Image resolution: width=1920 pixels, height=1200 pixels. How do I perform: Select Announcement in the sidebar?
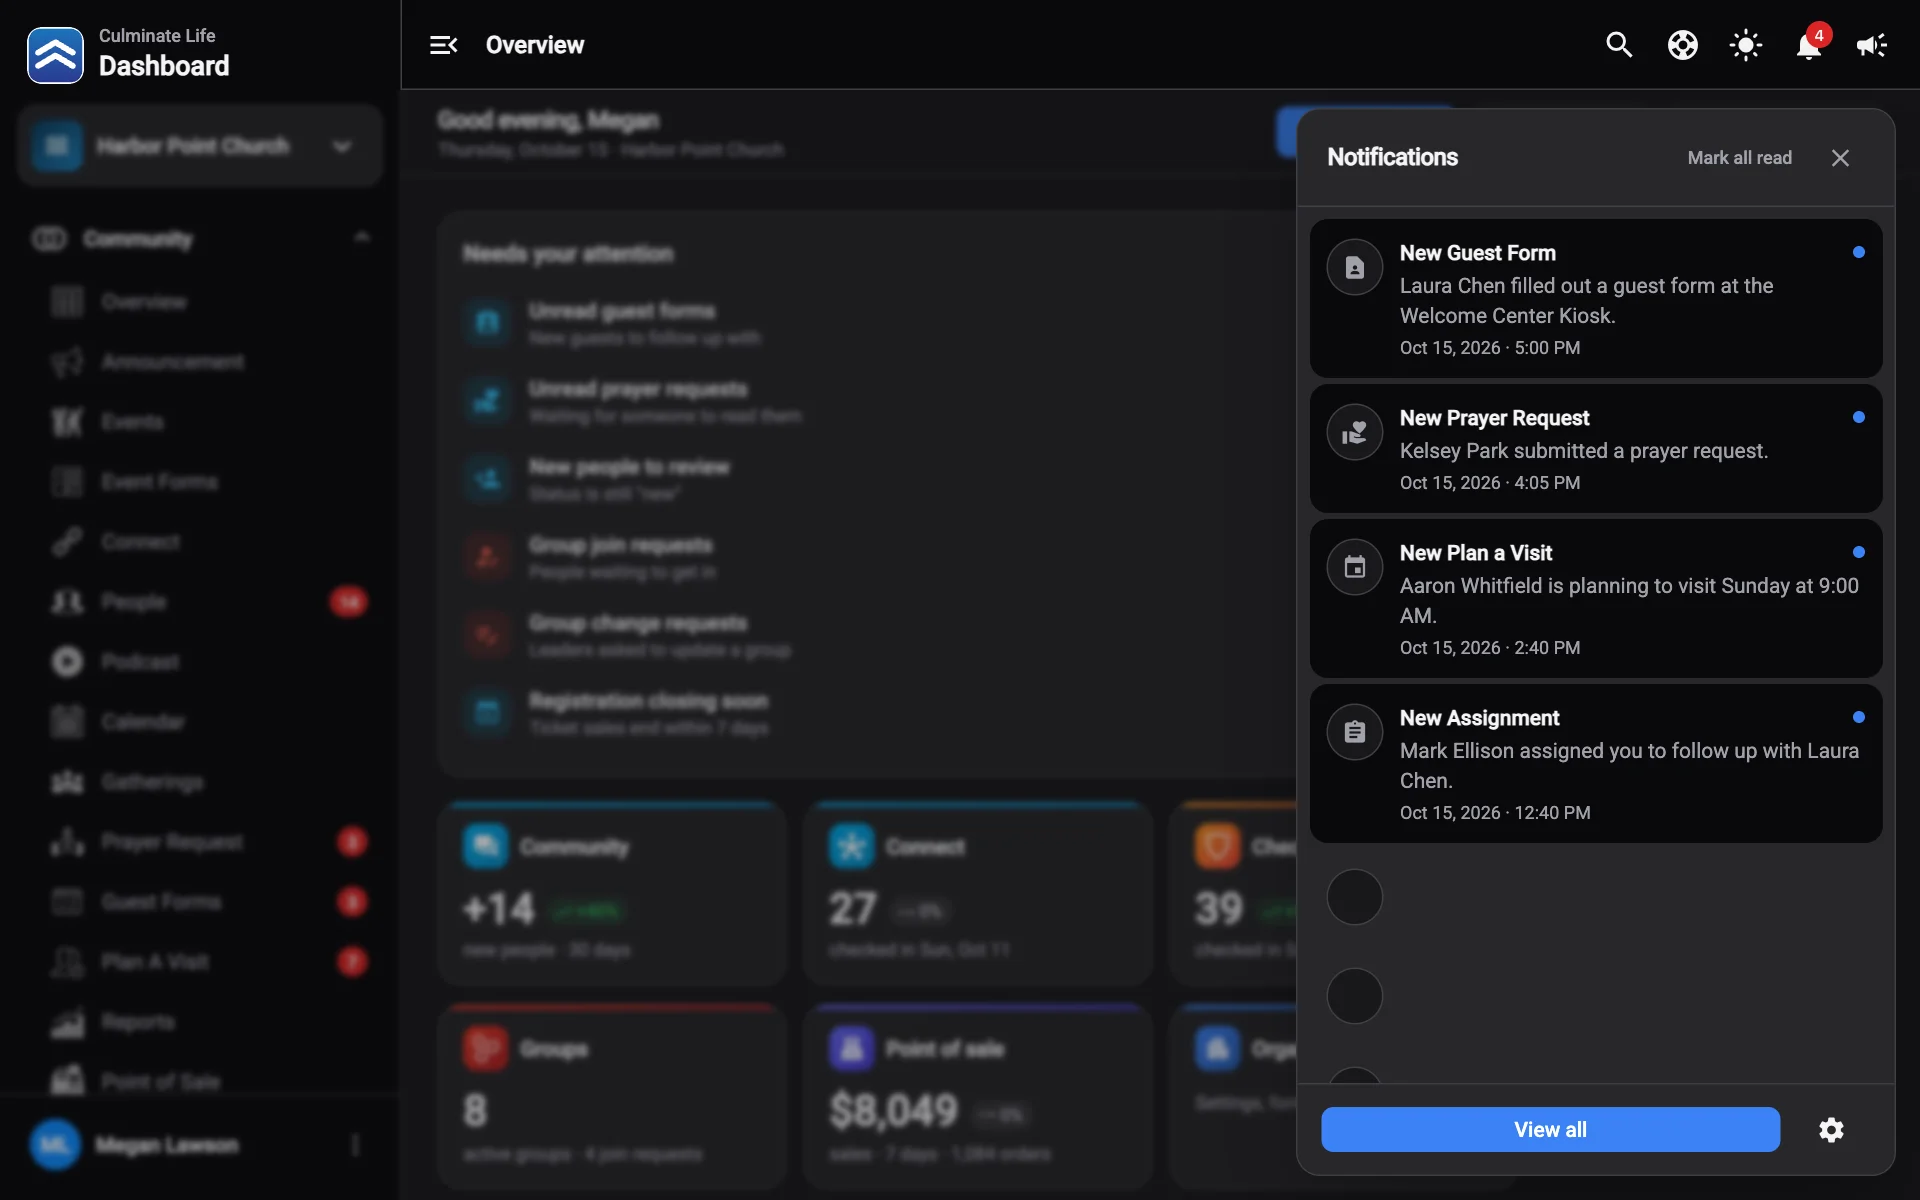point(200,361)
